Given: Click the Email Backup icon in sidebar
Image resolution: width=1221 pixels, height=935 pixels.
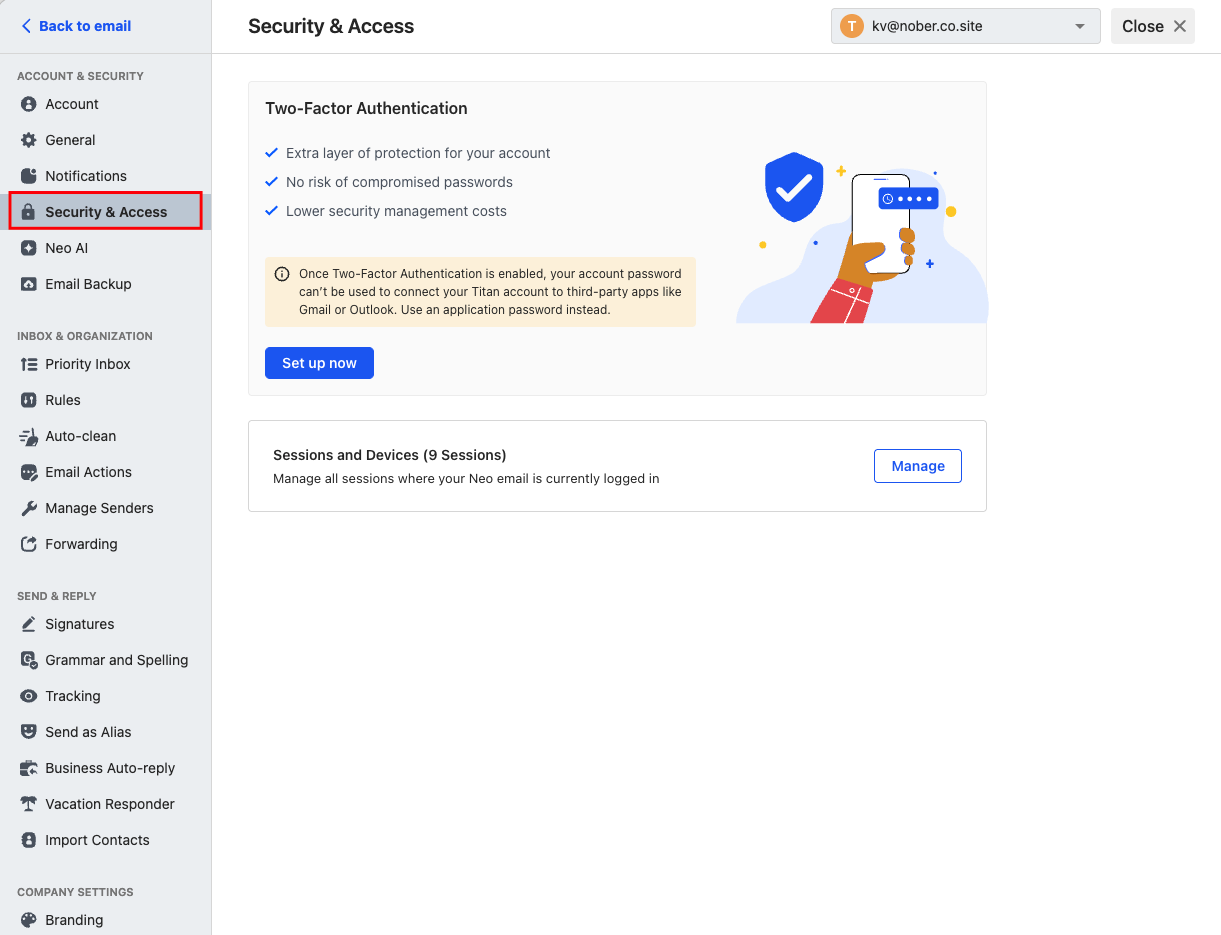Looking at the screenshot, I should click(x=29, y=284).
